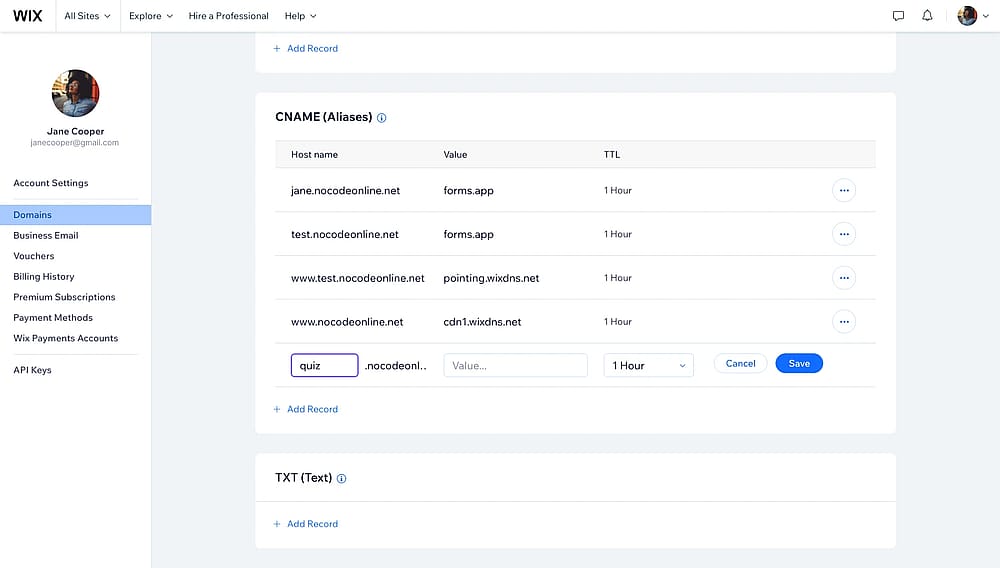The image size is (1000, 568).
Task: Open Premium Subscriptions
Action: tap(64, 297)
